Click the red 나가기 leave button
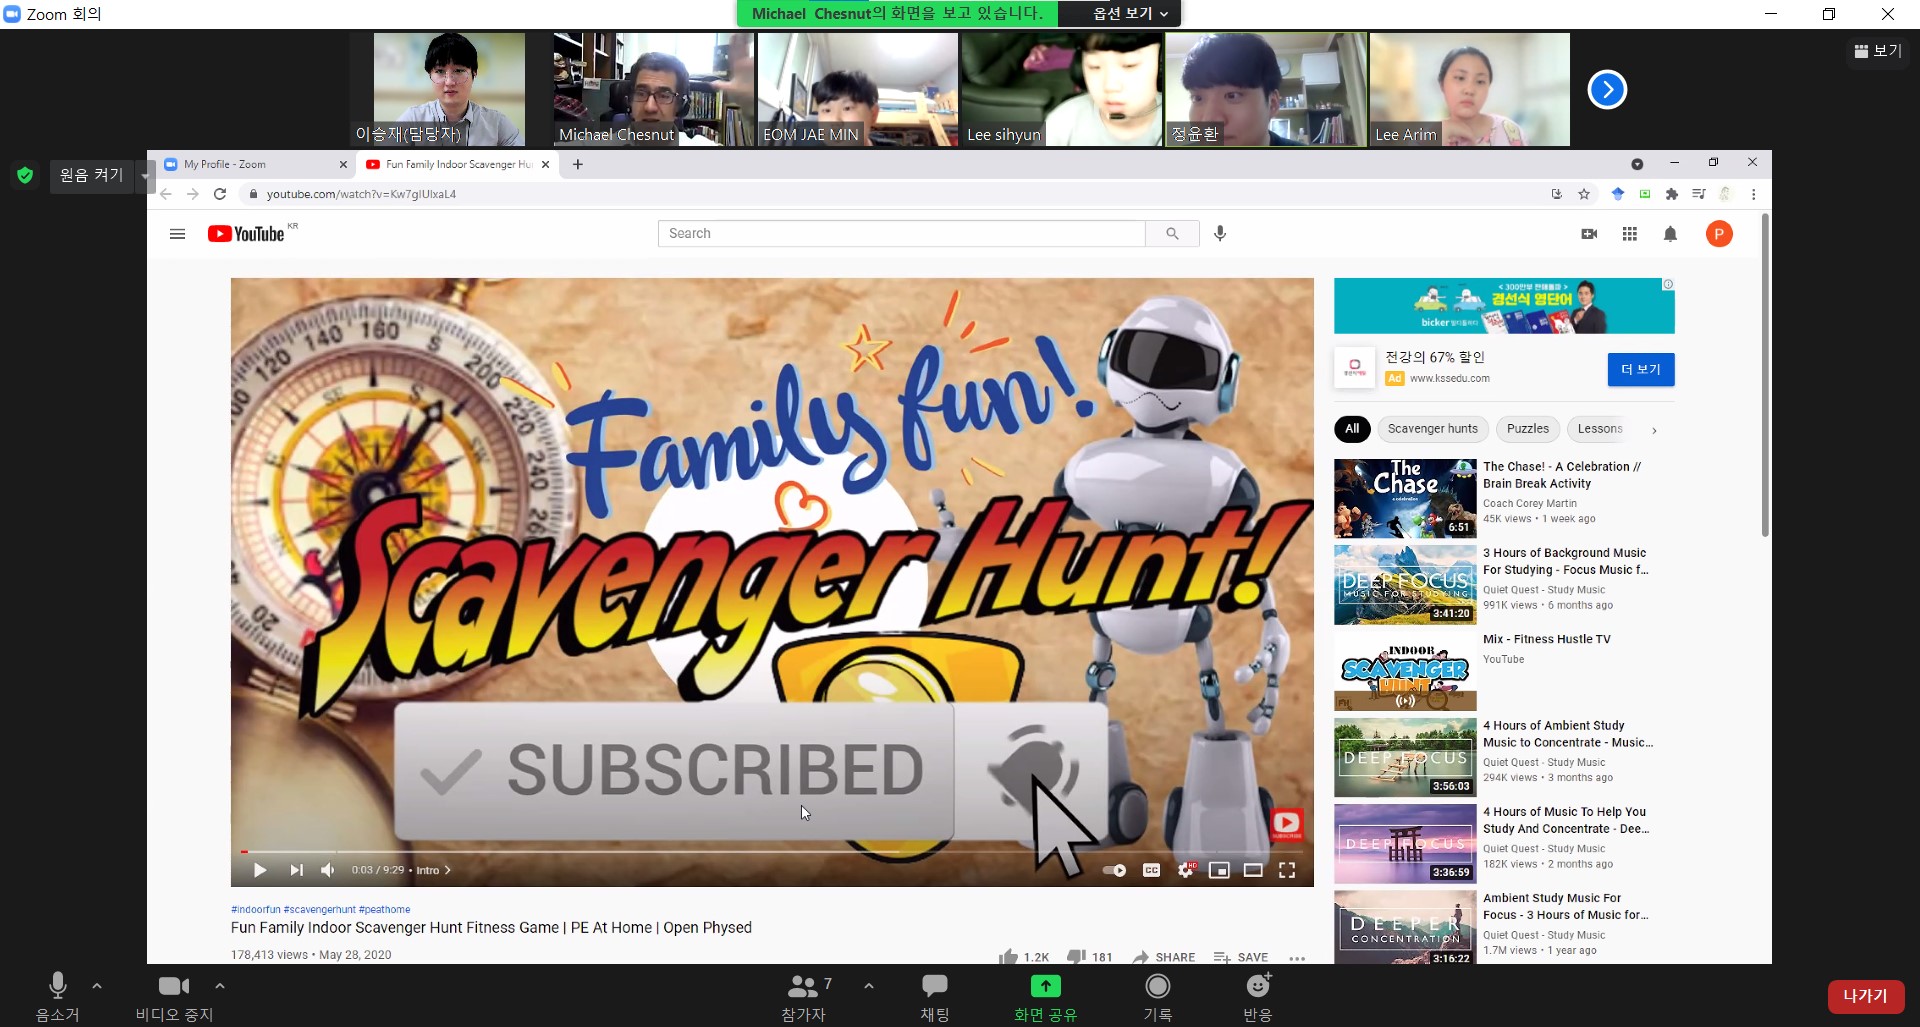This screenshot has width=1920, height=1027. pos(1864,996)
